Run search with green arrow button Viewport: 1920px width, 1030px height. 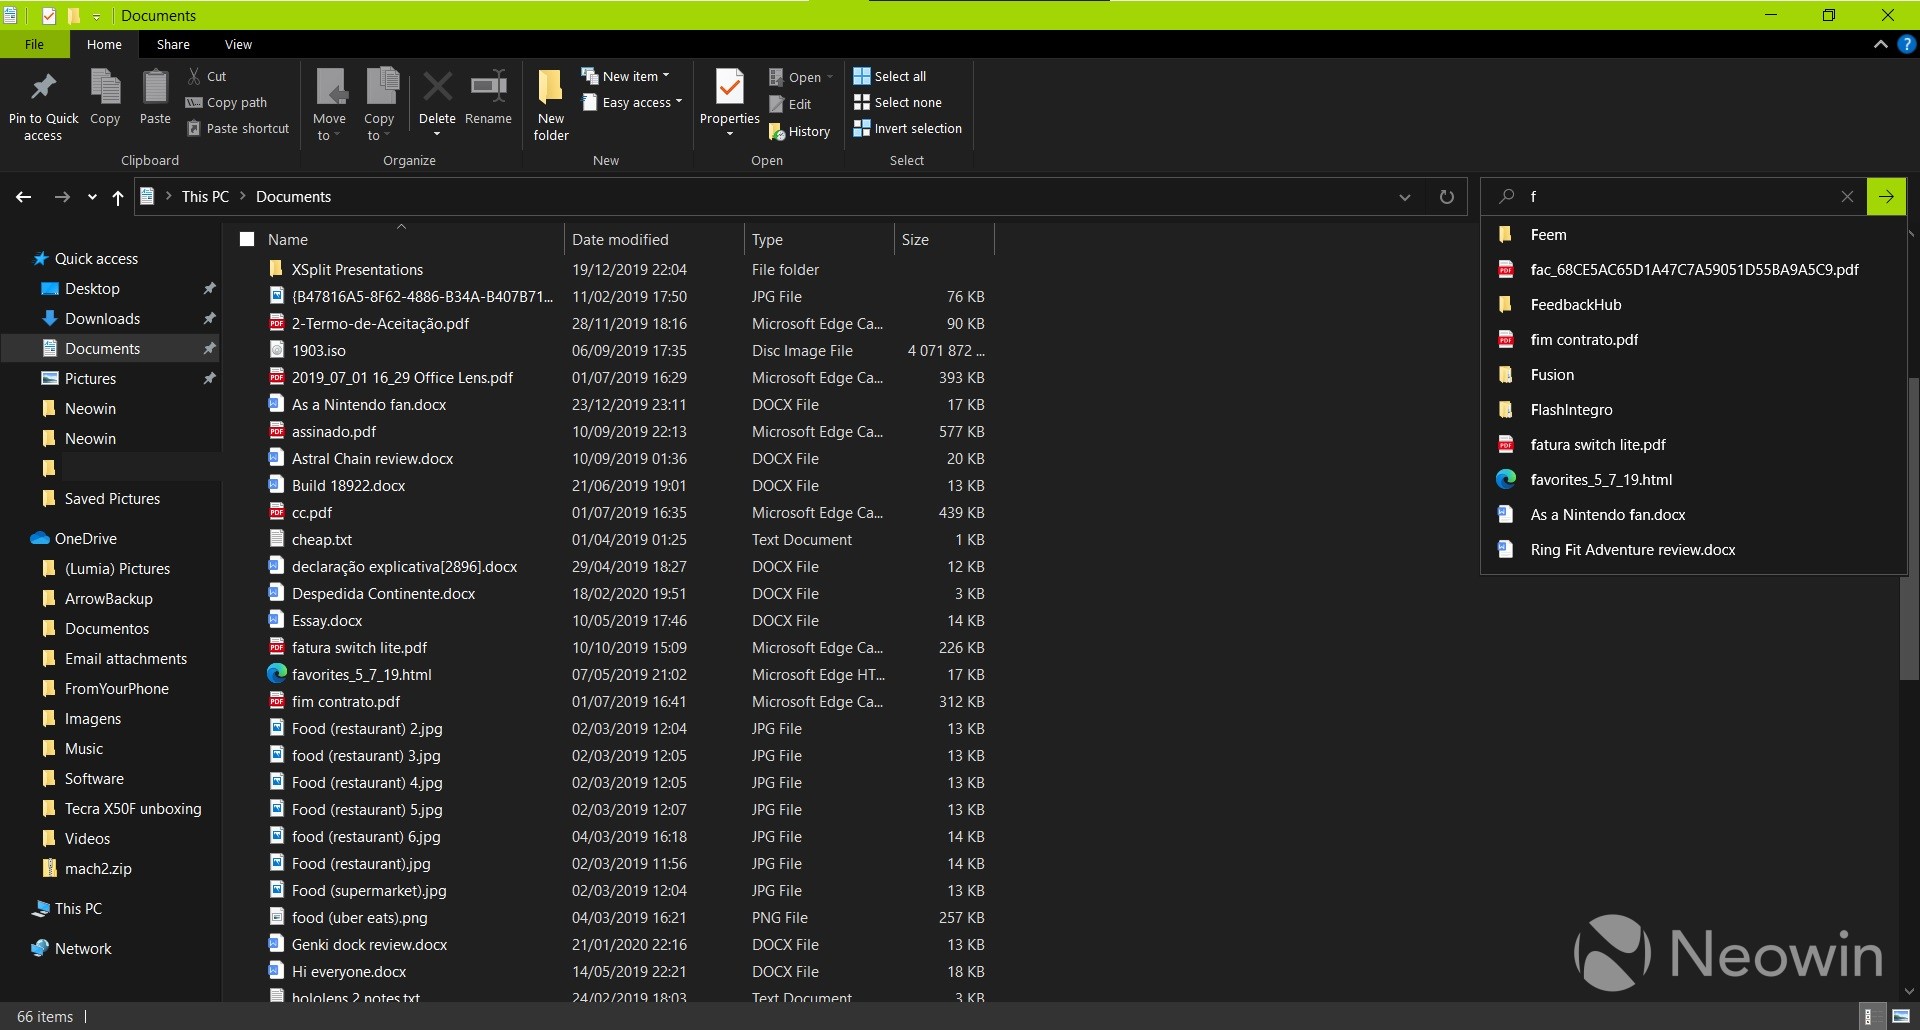tap(1886, 197)
